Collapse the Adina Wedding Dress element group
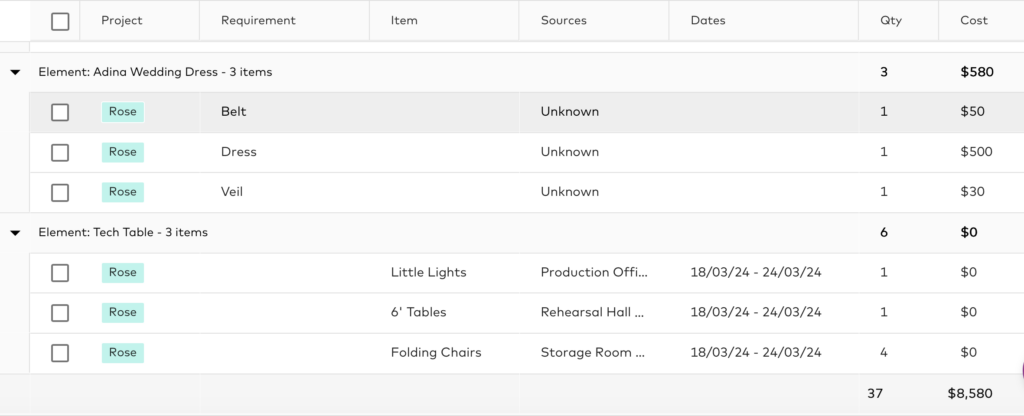The height and width of the screenshot is (416, 1024). tap(15, 72)
